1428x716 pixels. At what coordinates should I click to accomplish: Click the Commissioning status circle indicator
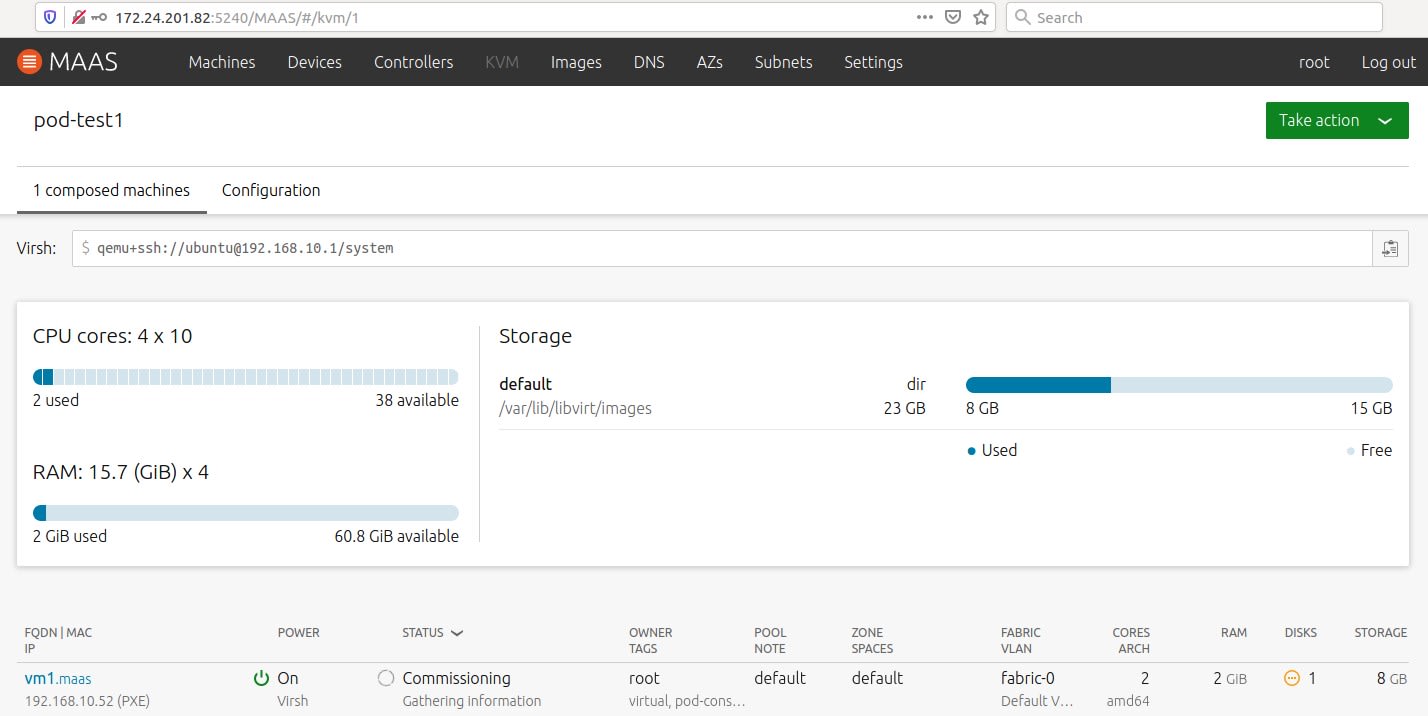(x=386, y=678)
